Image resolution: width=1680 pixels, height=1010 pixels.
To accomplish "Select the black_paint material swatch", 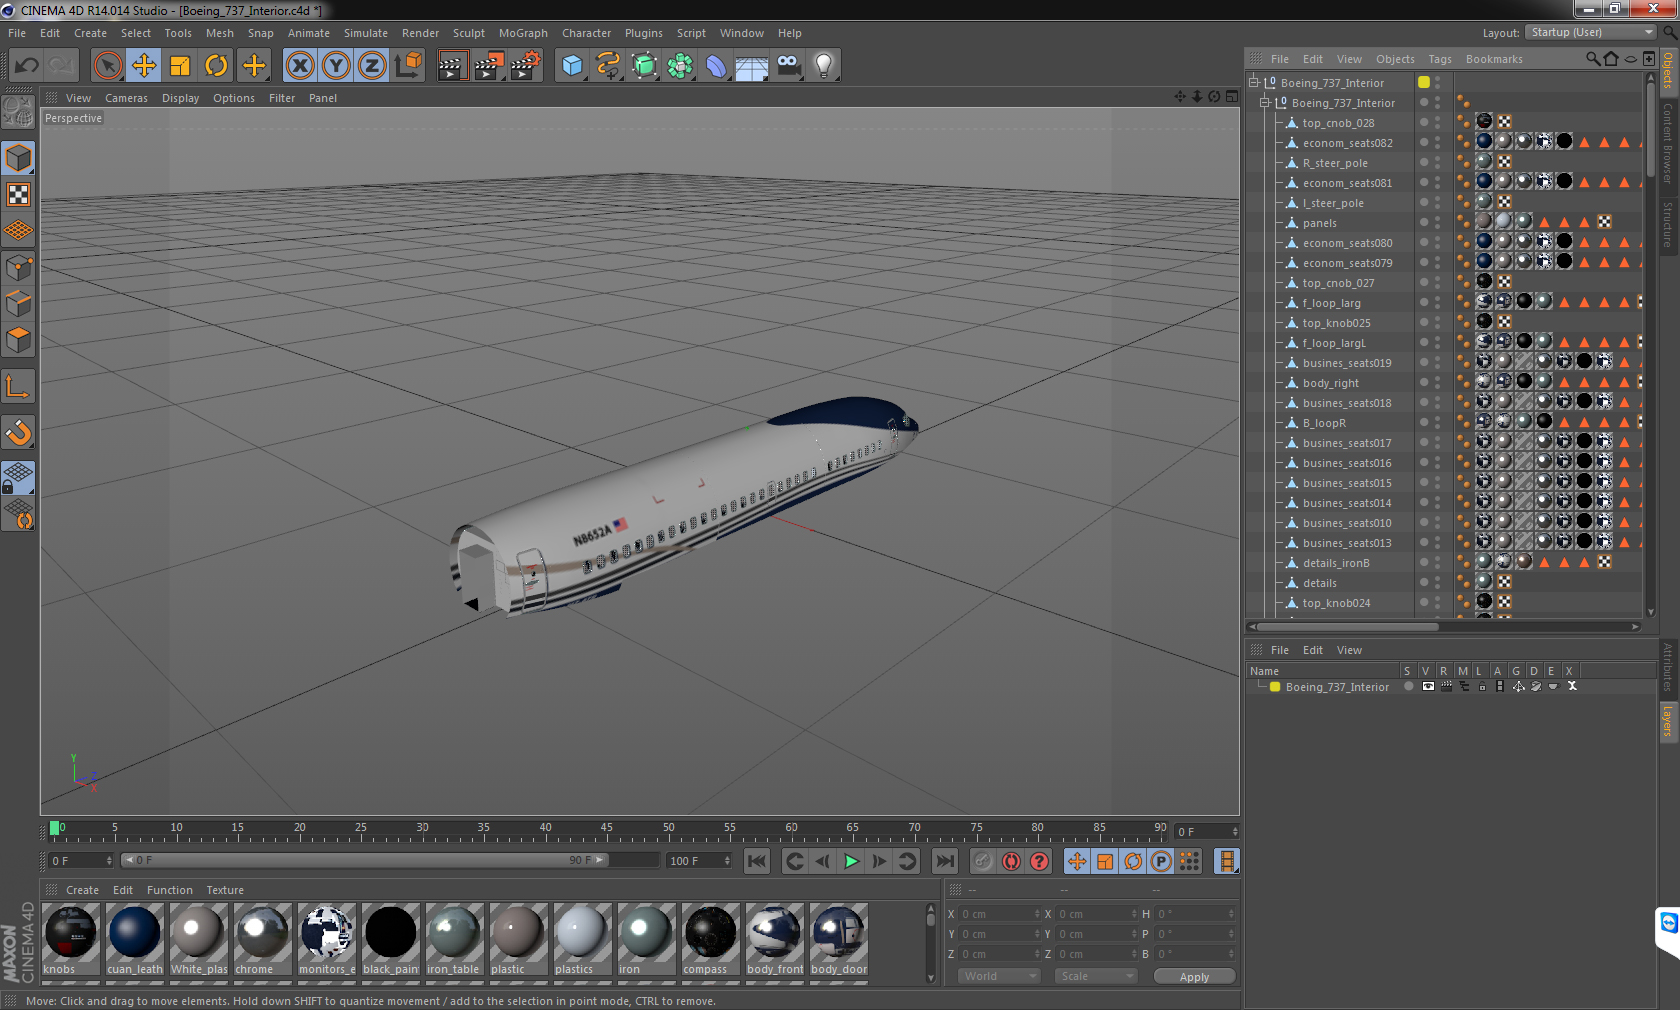I will 391,939.
